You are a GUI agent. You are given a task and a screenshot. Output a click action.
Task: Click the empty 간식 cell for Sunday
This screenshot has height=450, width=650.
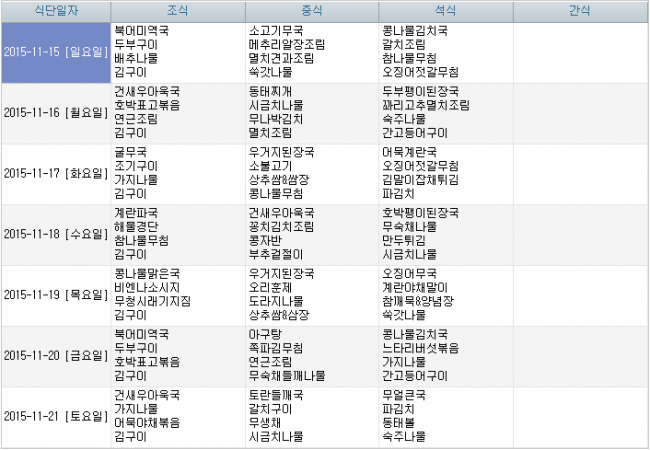[579, 51]
